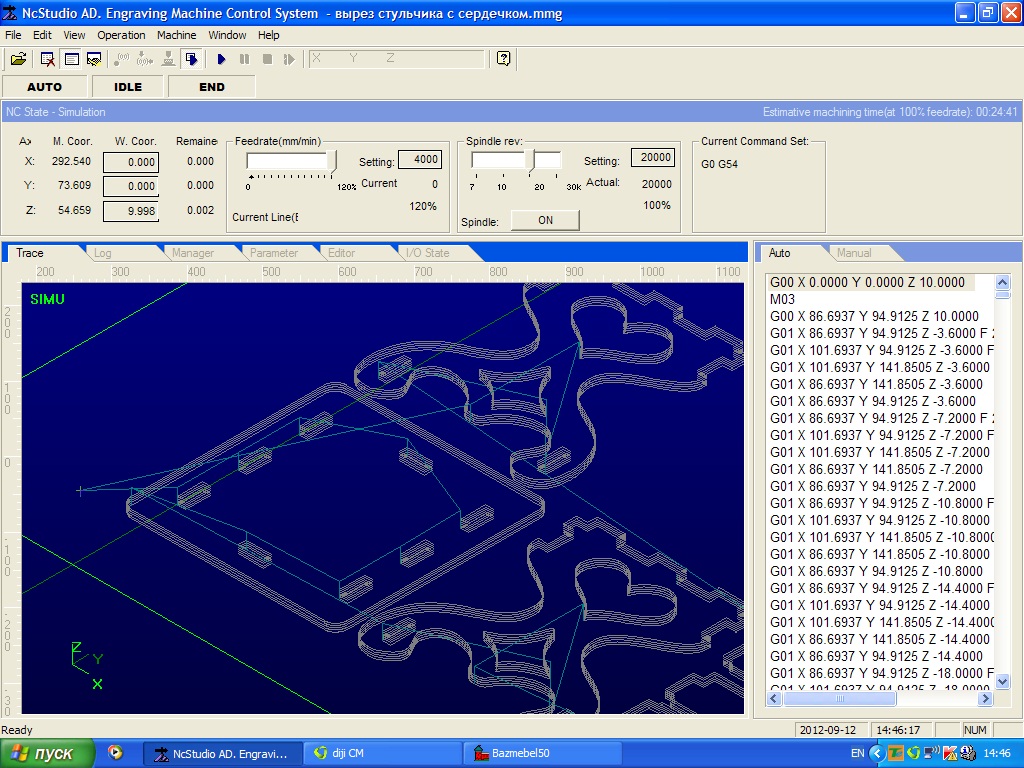
Task: Select the Manual tab in right panel
Action: pyautogui.click(x=854, y=253)
